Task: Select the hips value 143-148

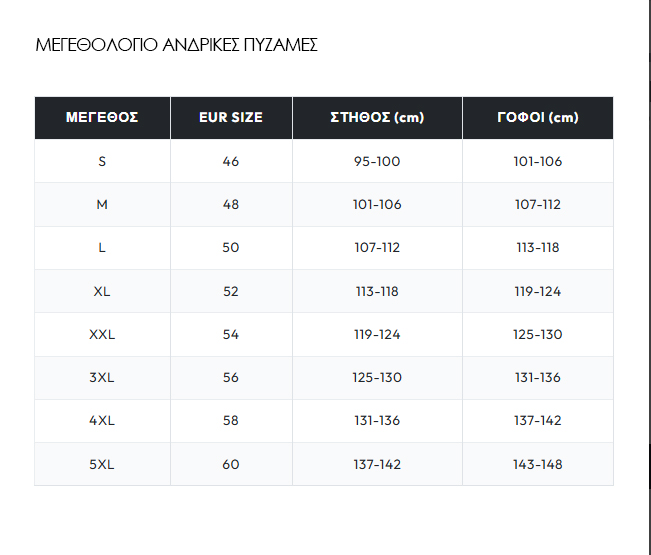Action: click(x=537, y=464)
